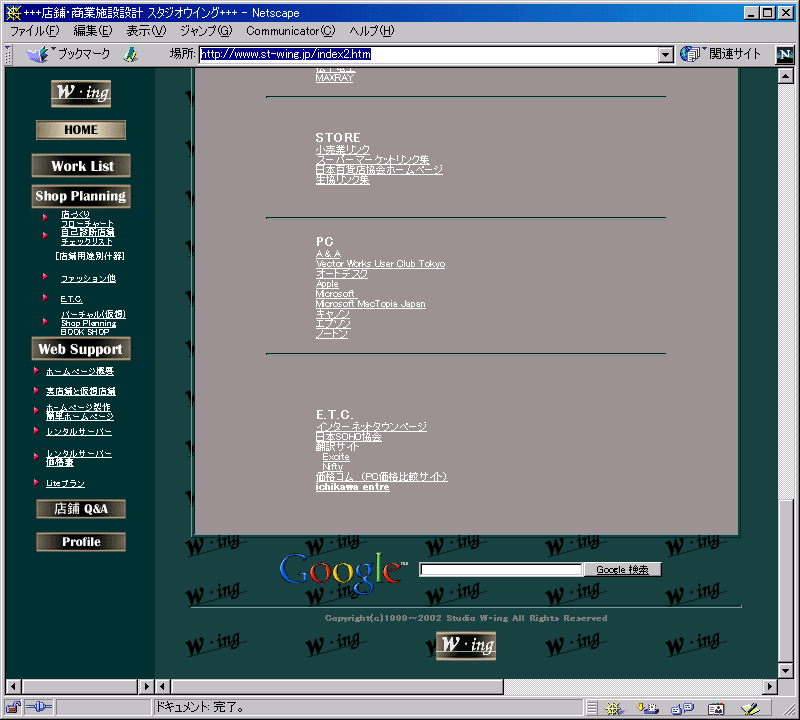Click the HOME sidebar button
This screenshot has width=800, height=720.
coord(81,130)
